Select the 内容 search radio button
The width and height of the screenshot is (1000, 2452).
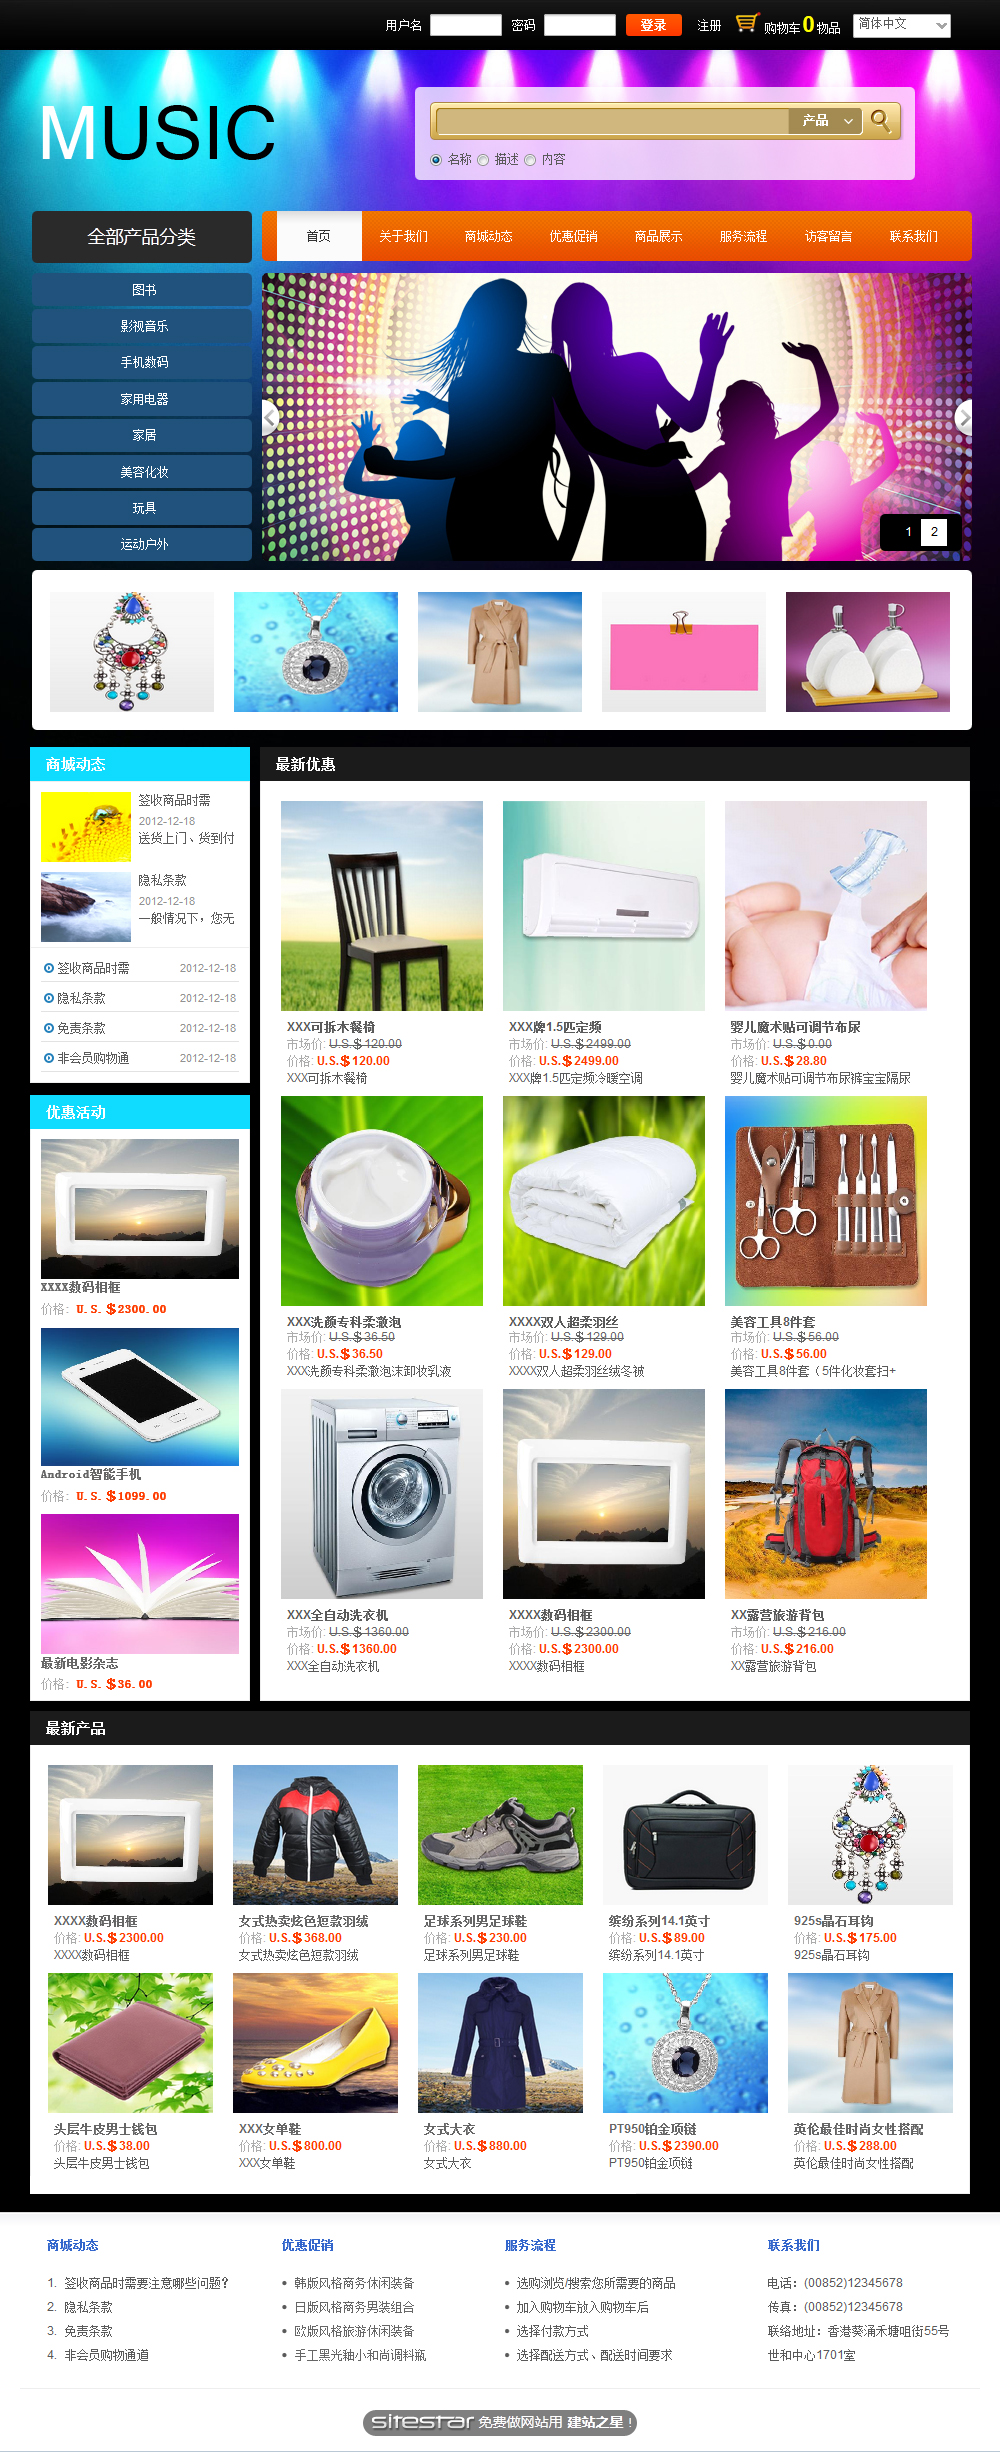pyautogui.click(x=530, y=160)
